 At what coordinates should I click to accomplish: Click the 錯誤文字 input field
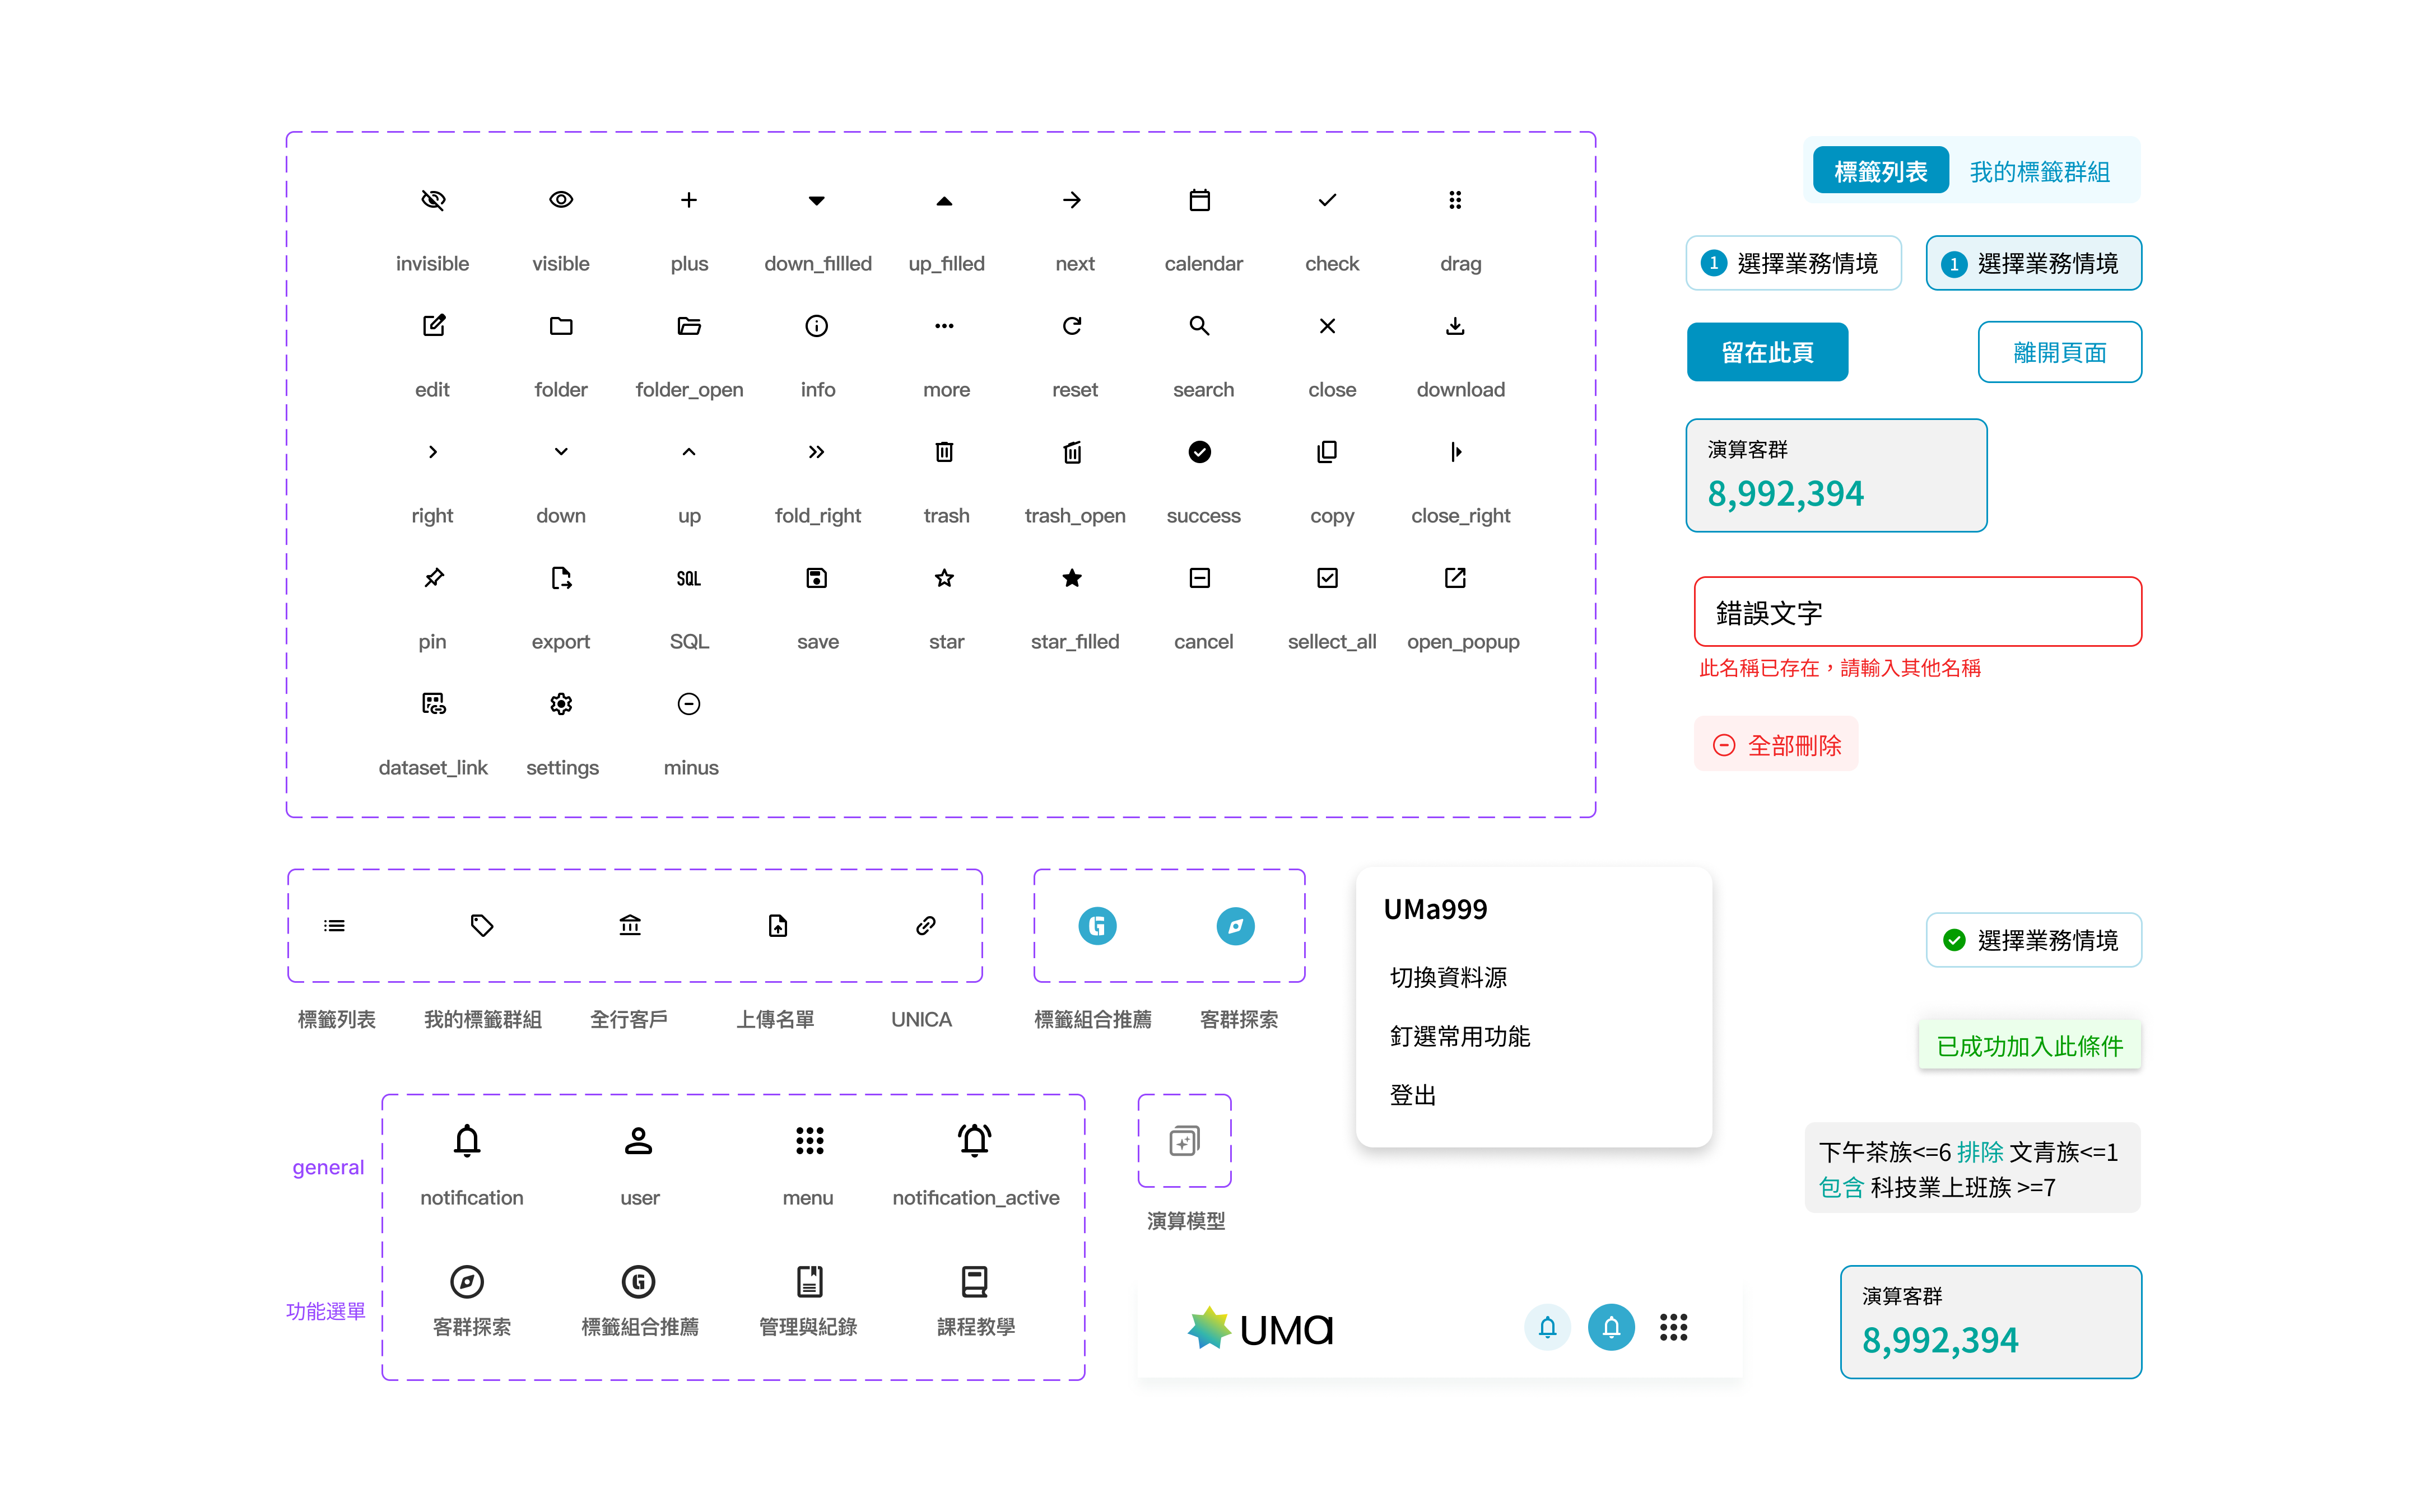coord(1917,612)
